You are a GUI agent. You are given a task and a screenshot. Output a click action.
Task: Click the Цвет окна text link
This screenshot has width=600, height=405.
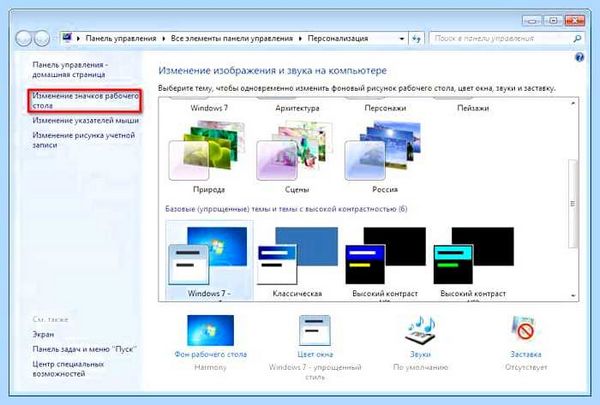(315, 354)
